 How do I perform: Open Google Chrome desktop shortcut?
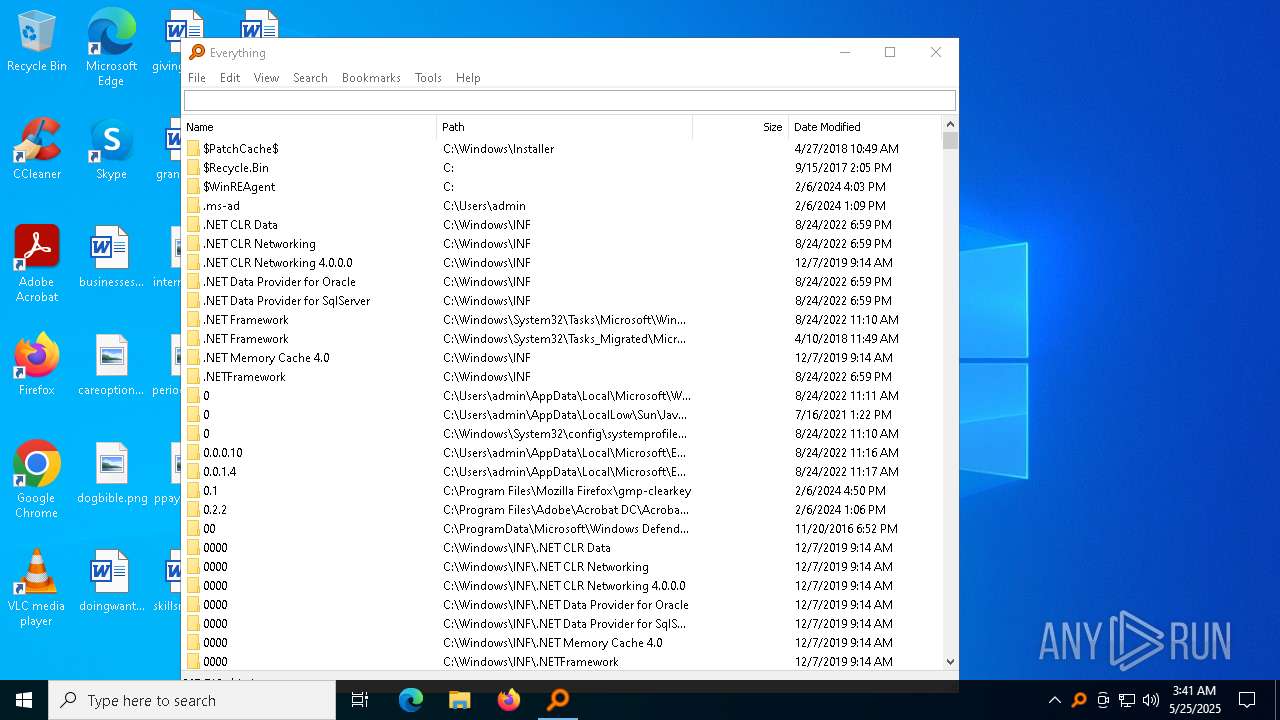(x=37, y=480)
